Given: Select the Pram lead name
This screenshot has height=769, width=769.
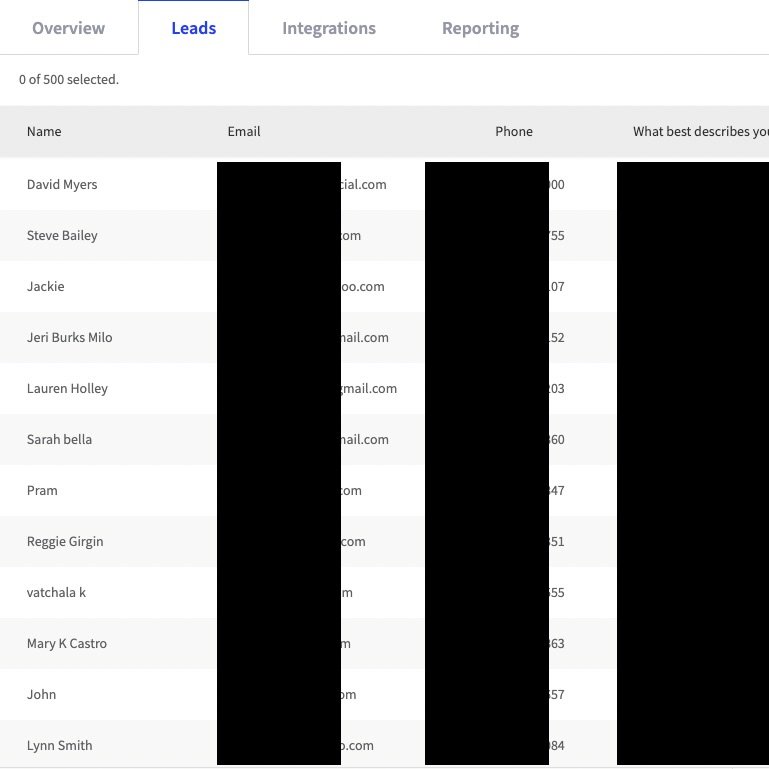Looking at the screenshot, I should (x=42, y=490).
